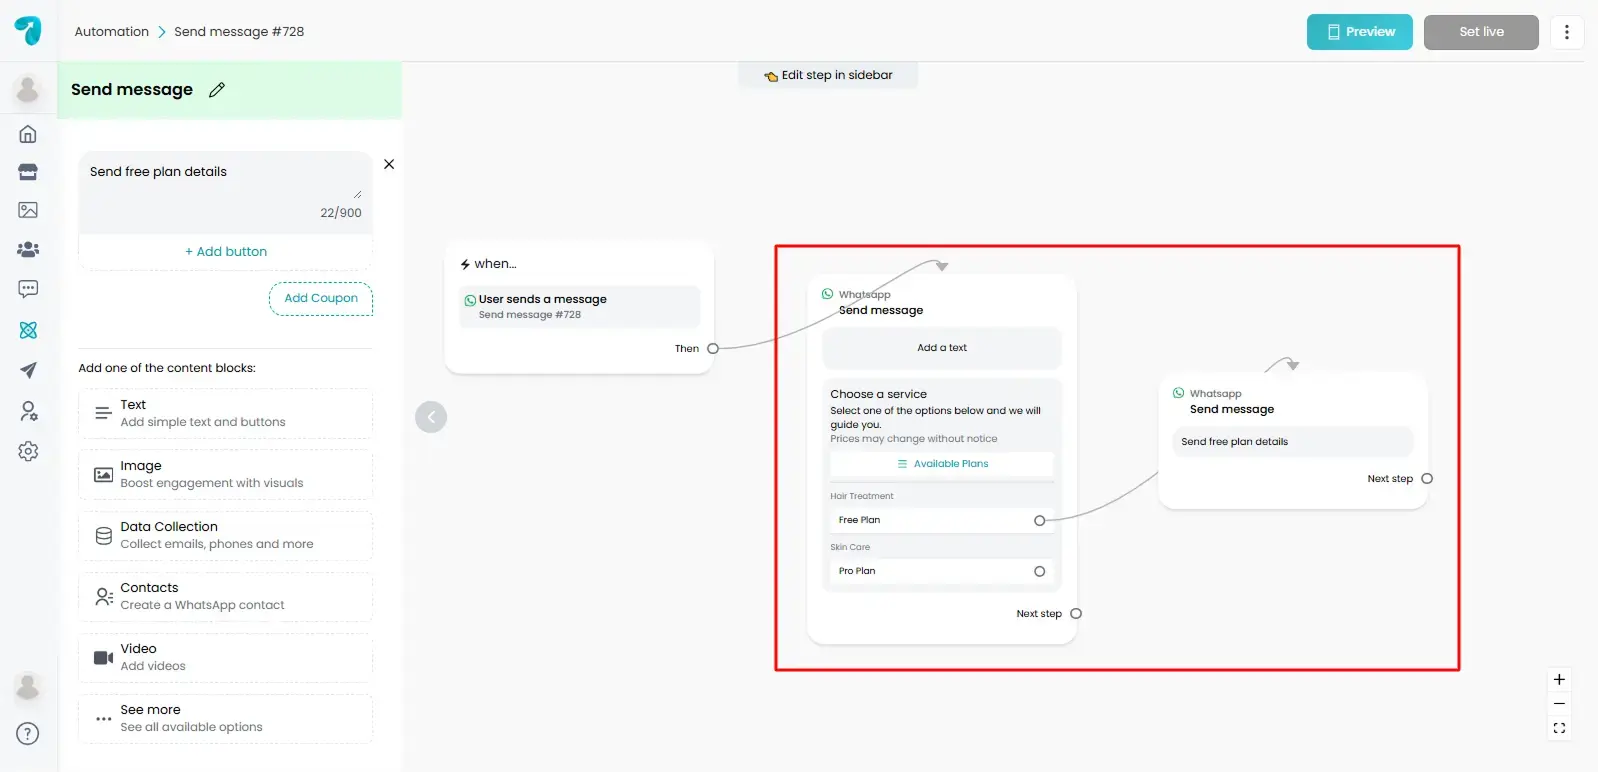The width and height of the screenshot is (1598, 772).
Task: Open the chat messages sidebar icon
Action: (x=28, y=289)
